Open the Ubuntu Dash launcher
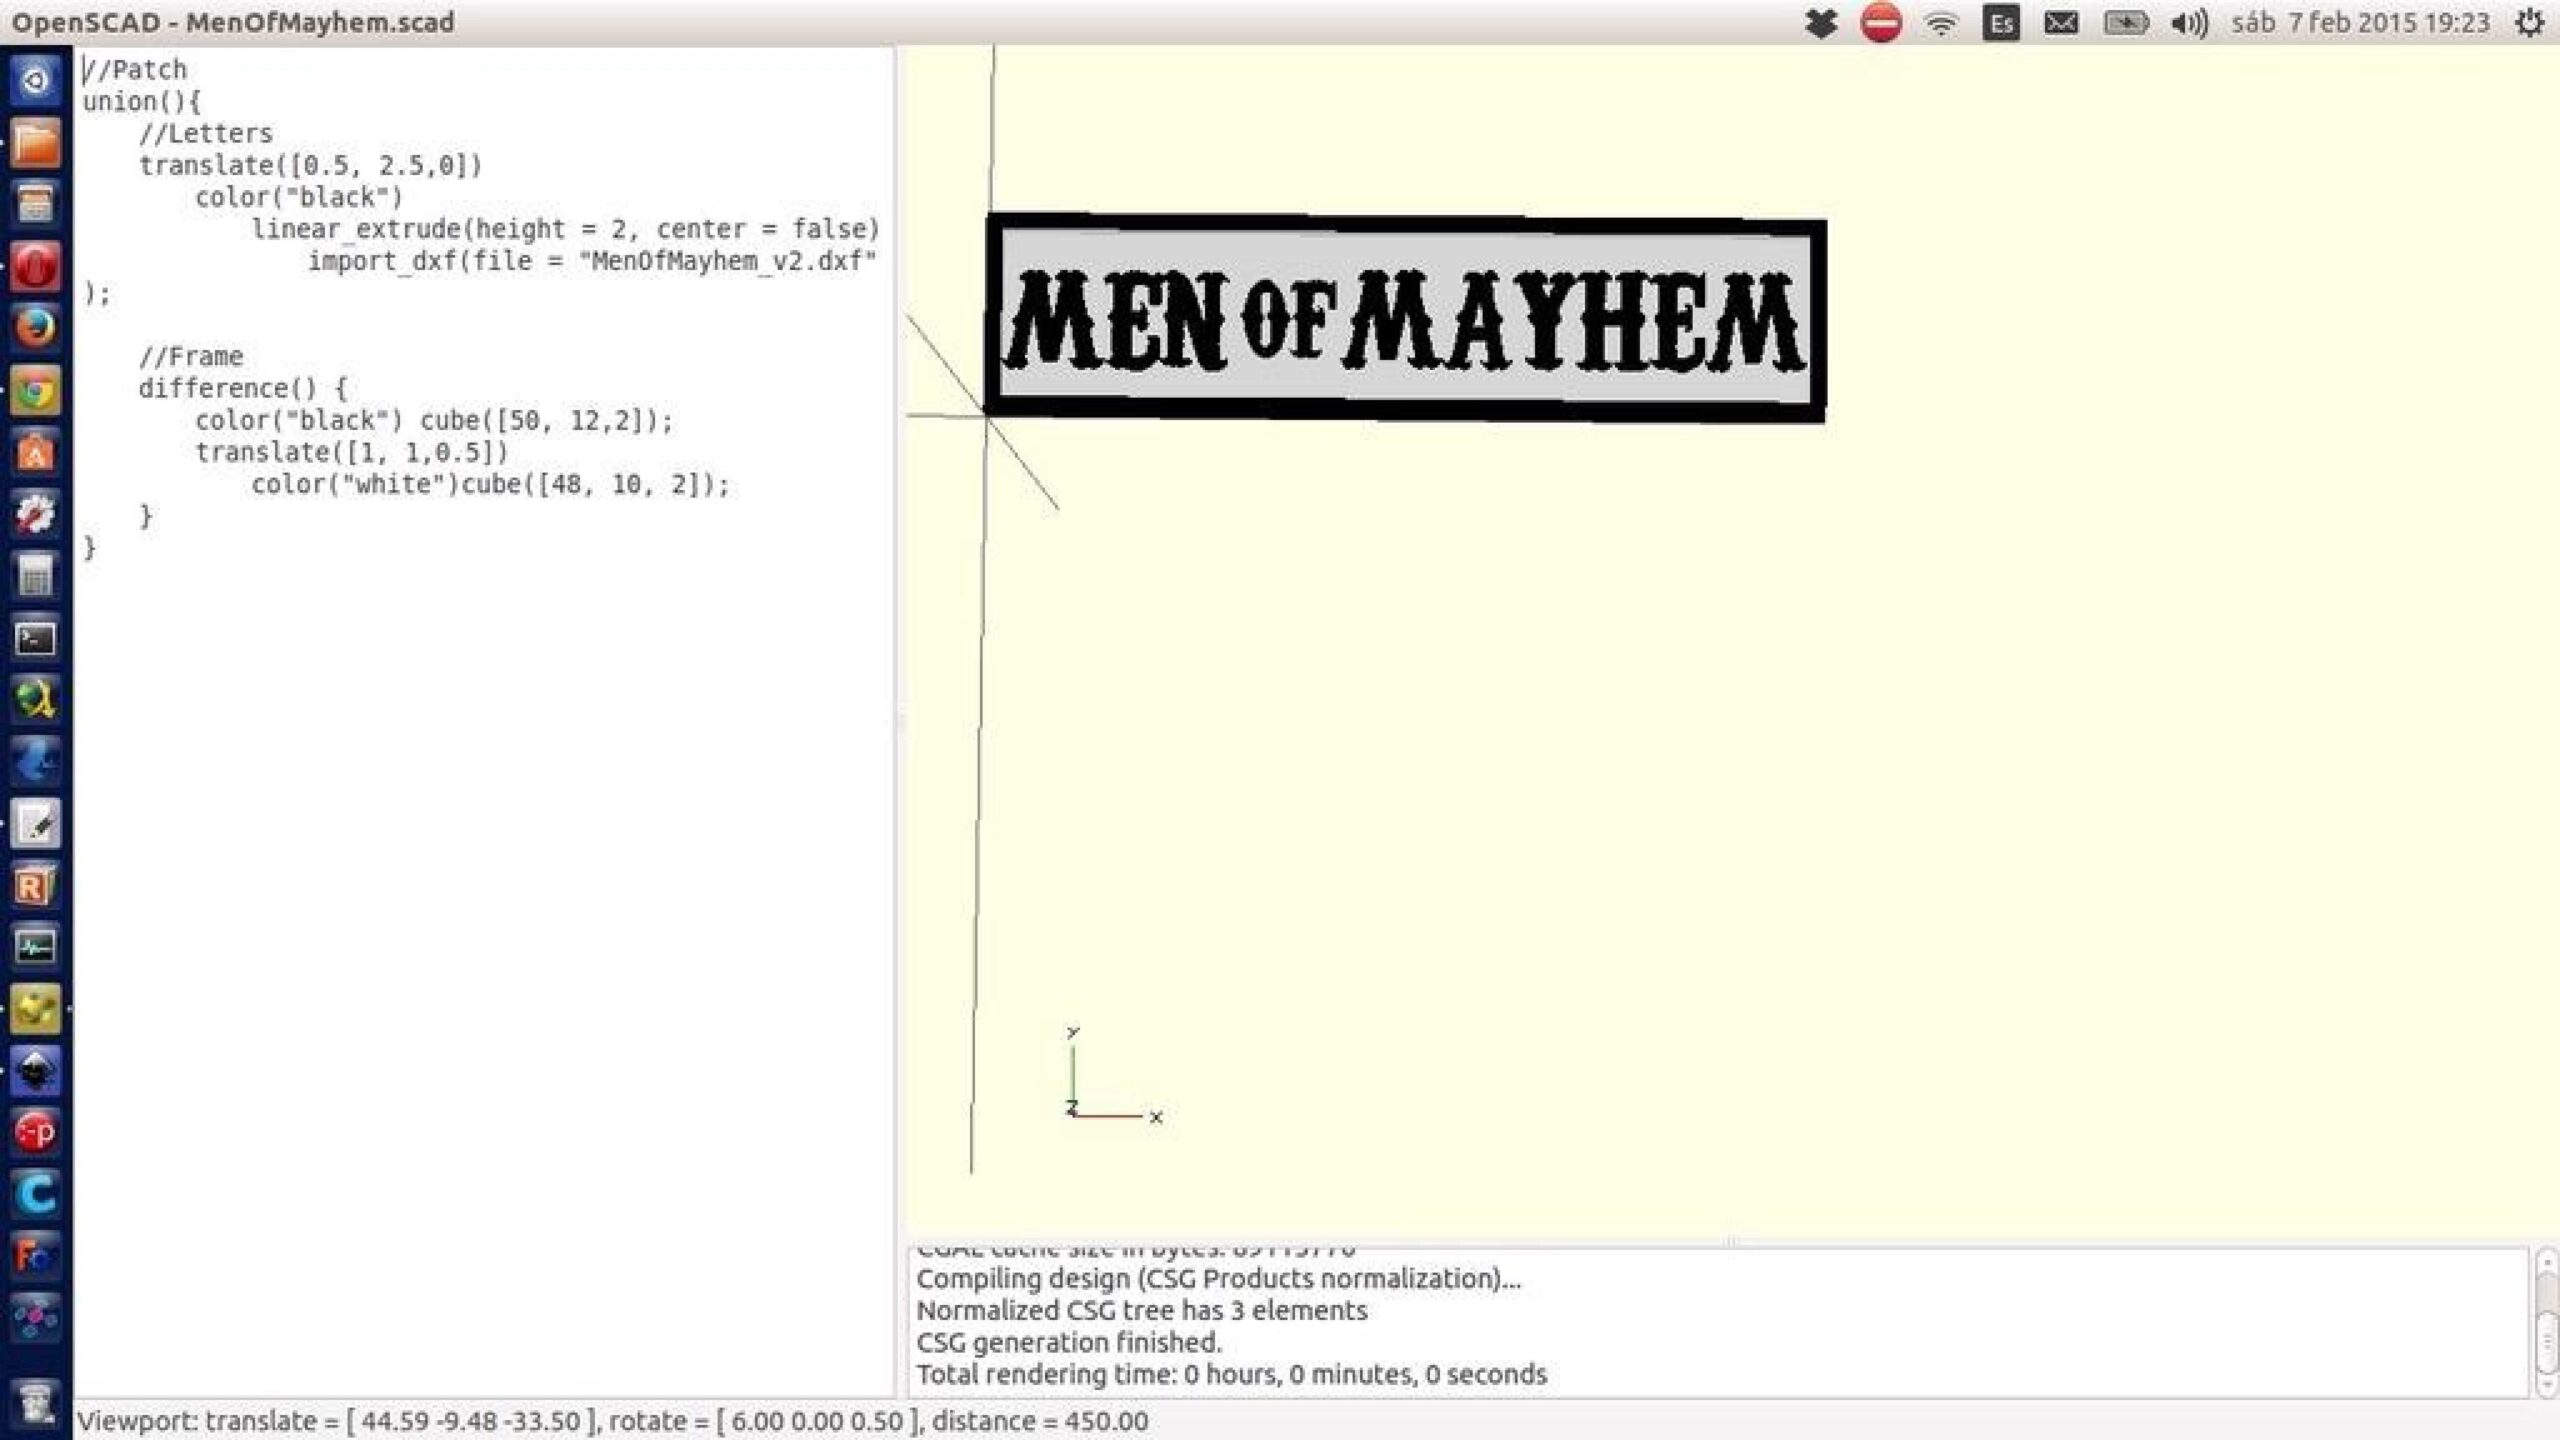2560x1440 pixels. [x=36, y=80]
